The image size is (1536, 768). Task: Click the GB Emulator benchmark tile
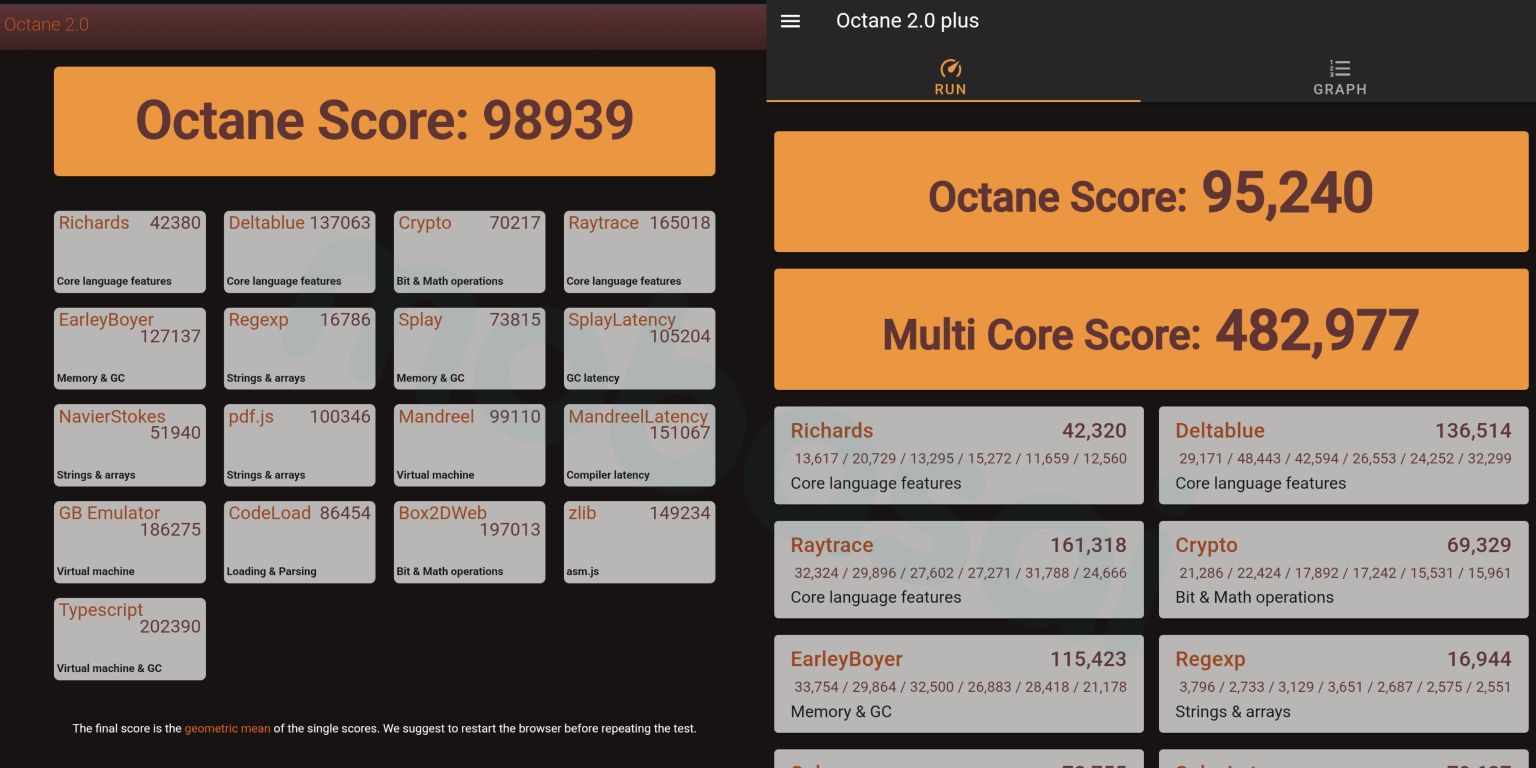pos(129,542)
